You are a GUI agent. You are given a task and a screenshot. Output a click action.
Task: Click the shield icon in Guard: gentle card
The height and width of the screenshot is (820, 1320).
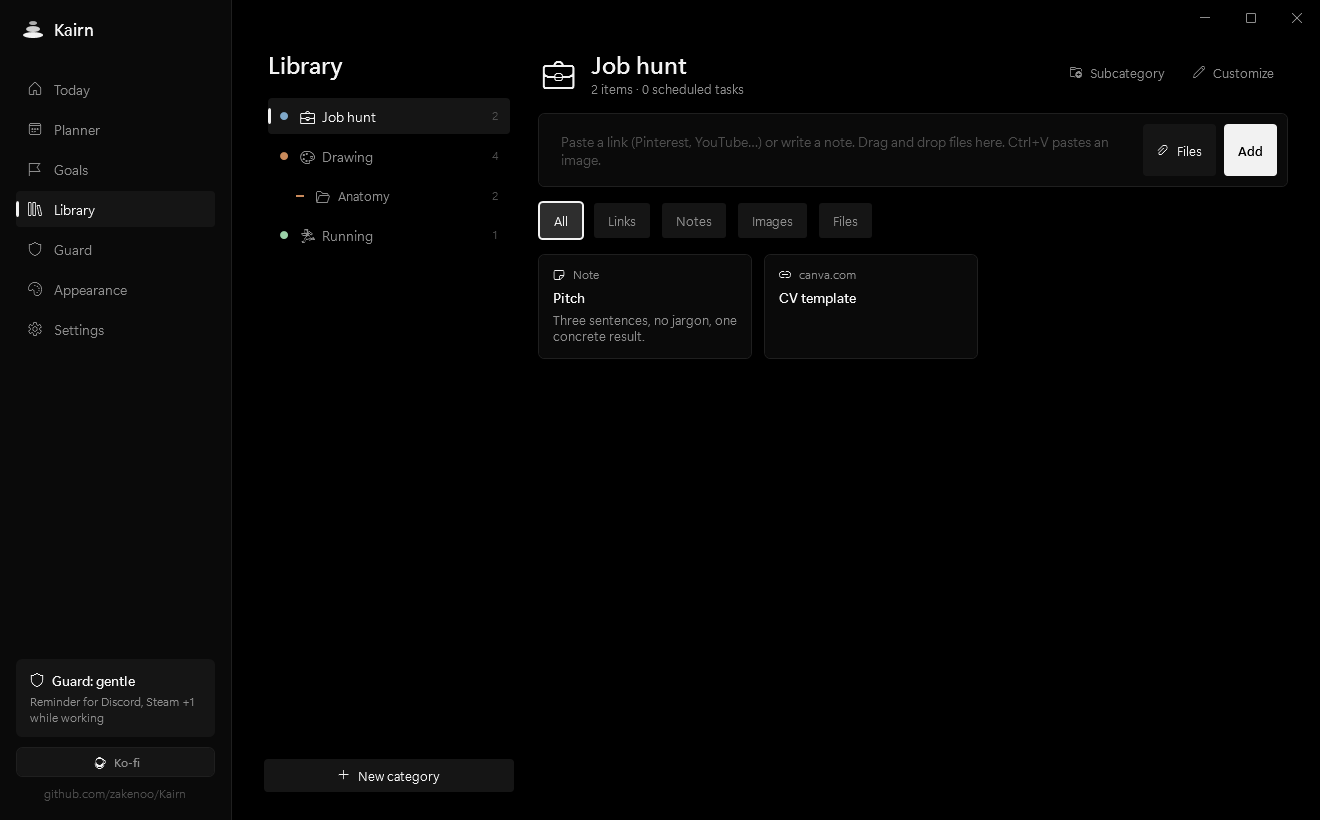coord(37,680)
